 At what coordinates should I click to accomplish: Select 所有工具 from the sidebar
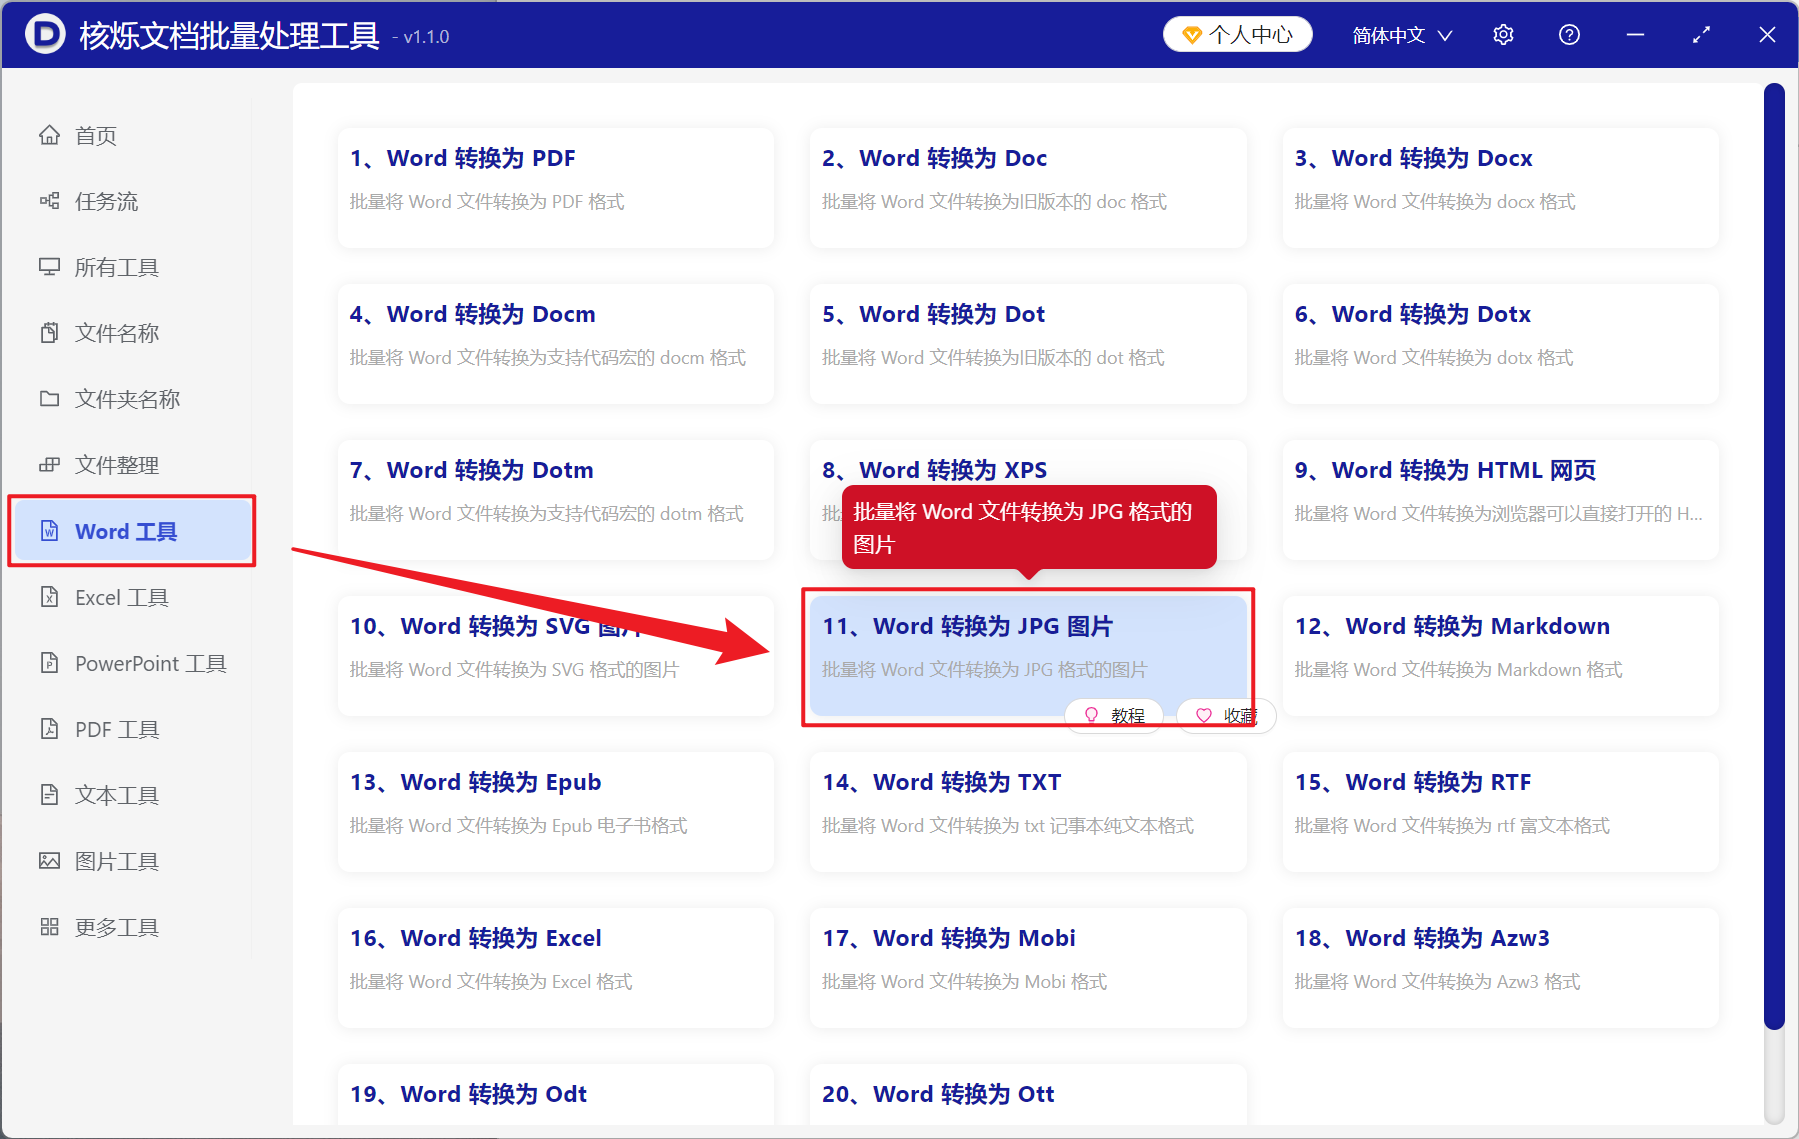(x=115, y=267)
